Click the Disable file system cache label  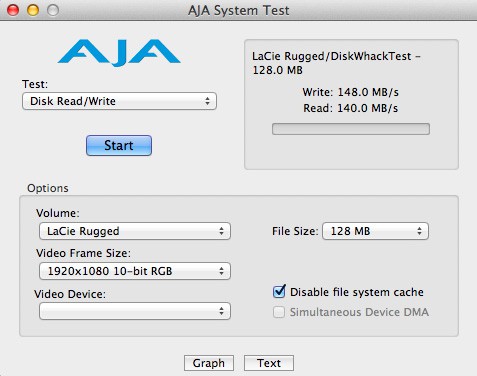coord(357,292)
